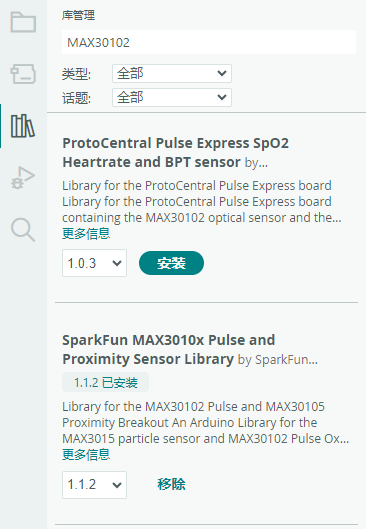Open the Debug sidebar icon
This screenshot has height=529, width=374.
point(23,177)
